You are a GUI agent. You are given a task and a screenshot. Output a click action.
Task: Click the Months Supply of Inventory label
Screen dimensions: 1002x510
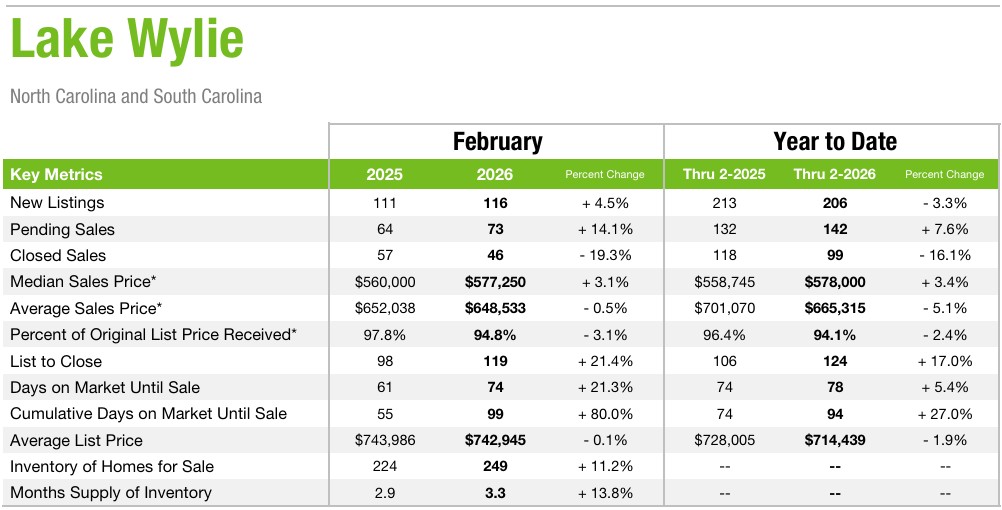[110, 492]
